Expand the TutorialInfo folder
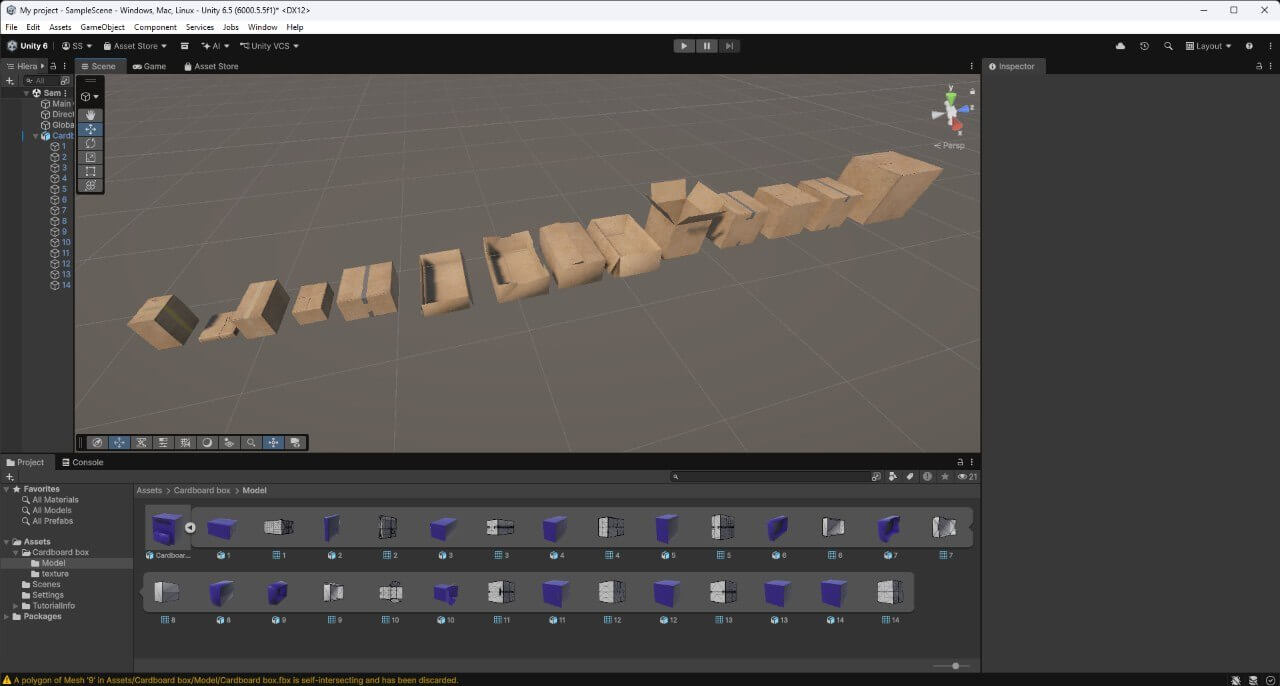The height and width of the screenshot is (686, 1280). (16, 606)
